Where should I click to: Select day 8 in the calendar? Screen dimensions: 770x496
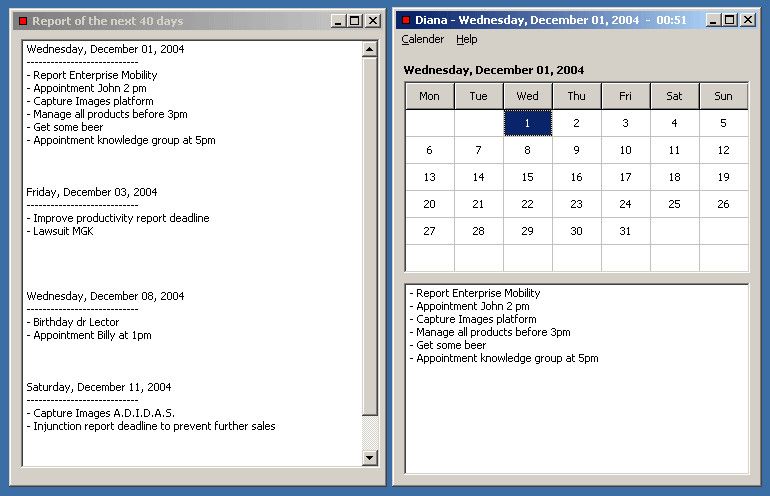click(527, 150)
